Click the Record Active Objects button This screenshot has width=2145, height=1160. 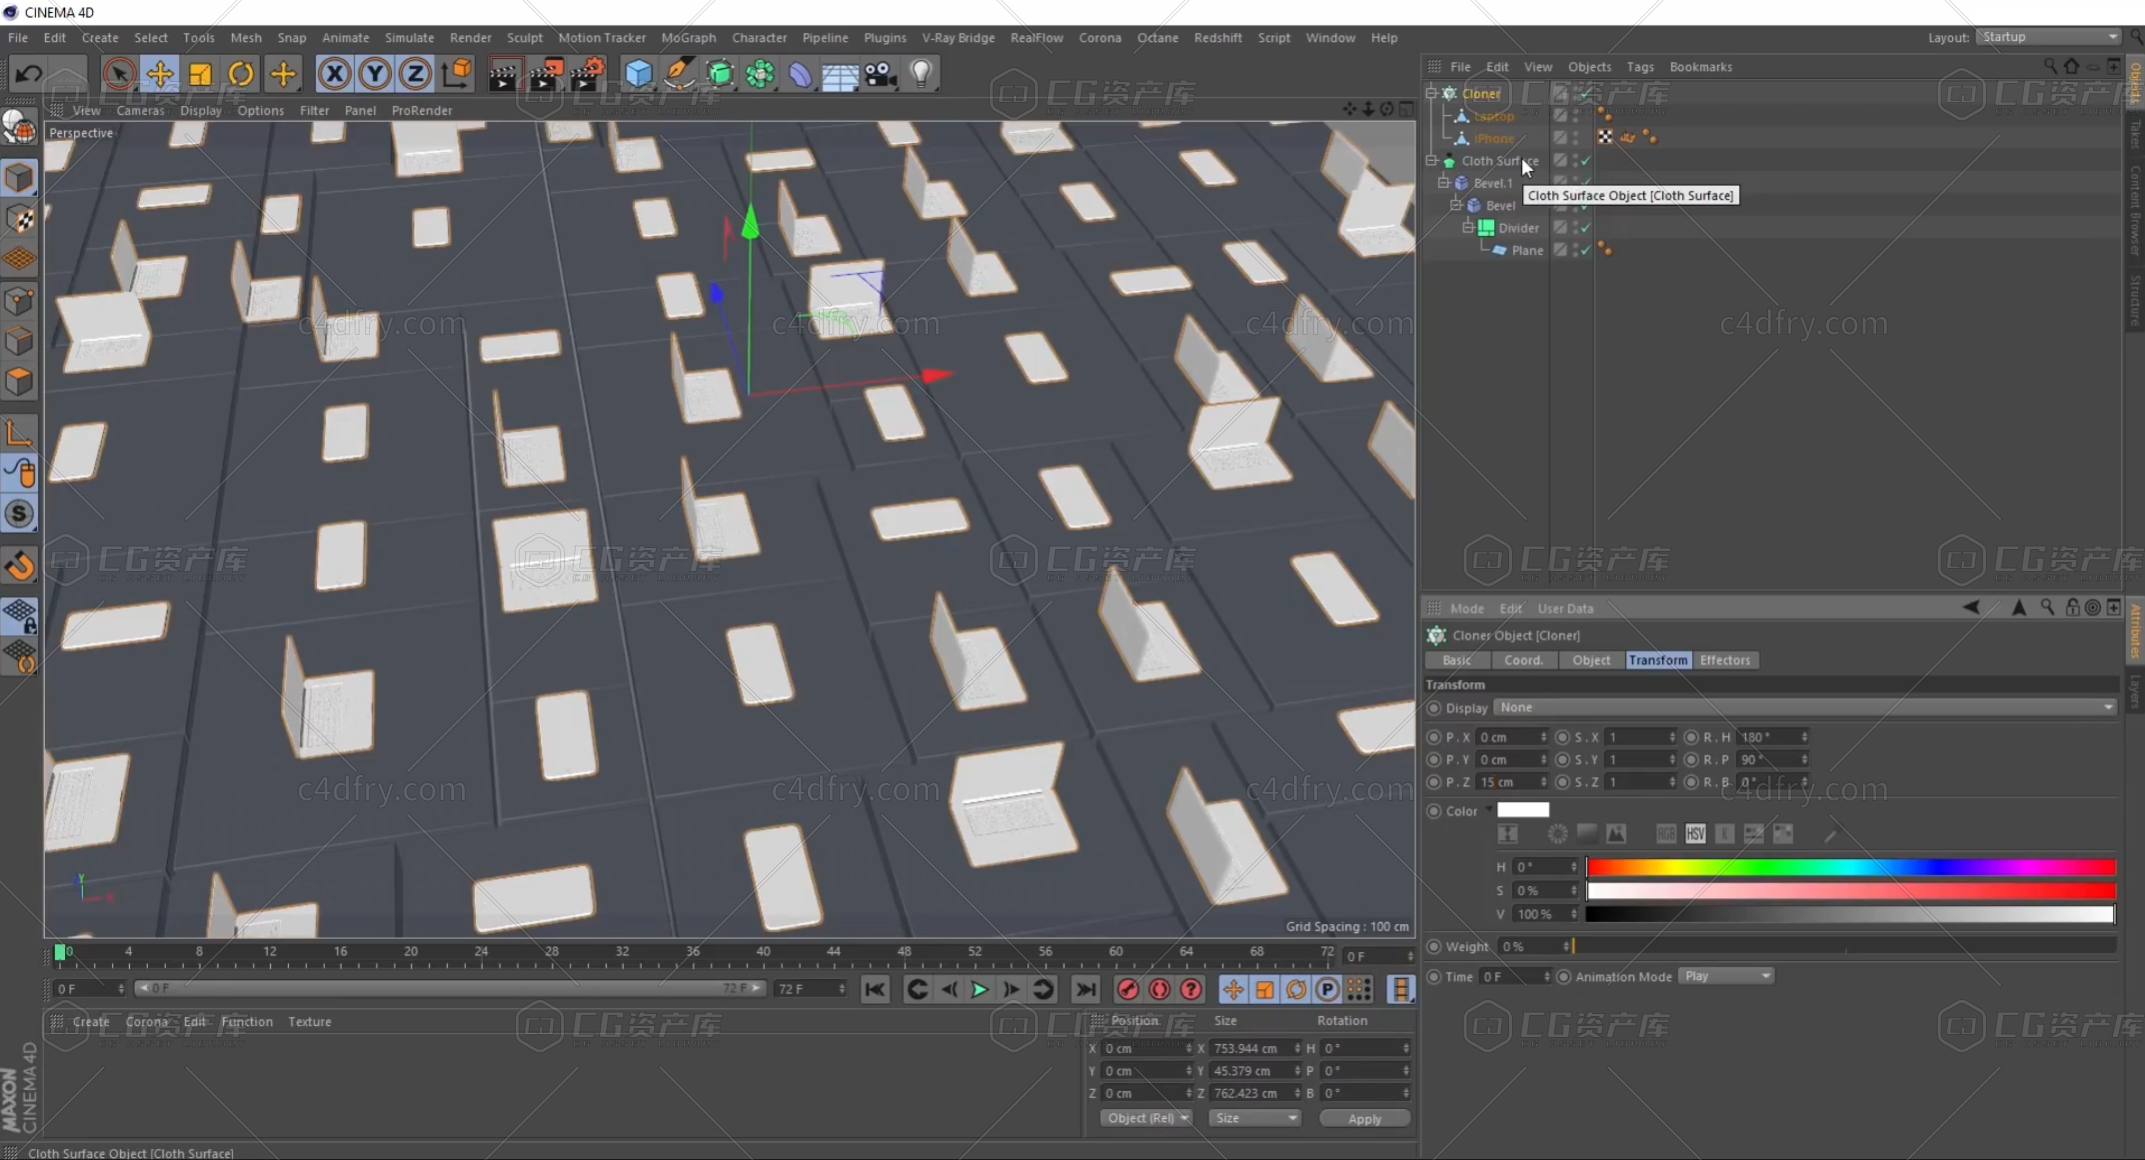(1128, 989)
